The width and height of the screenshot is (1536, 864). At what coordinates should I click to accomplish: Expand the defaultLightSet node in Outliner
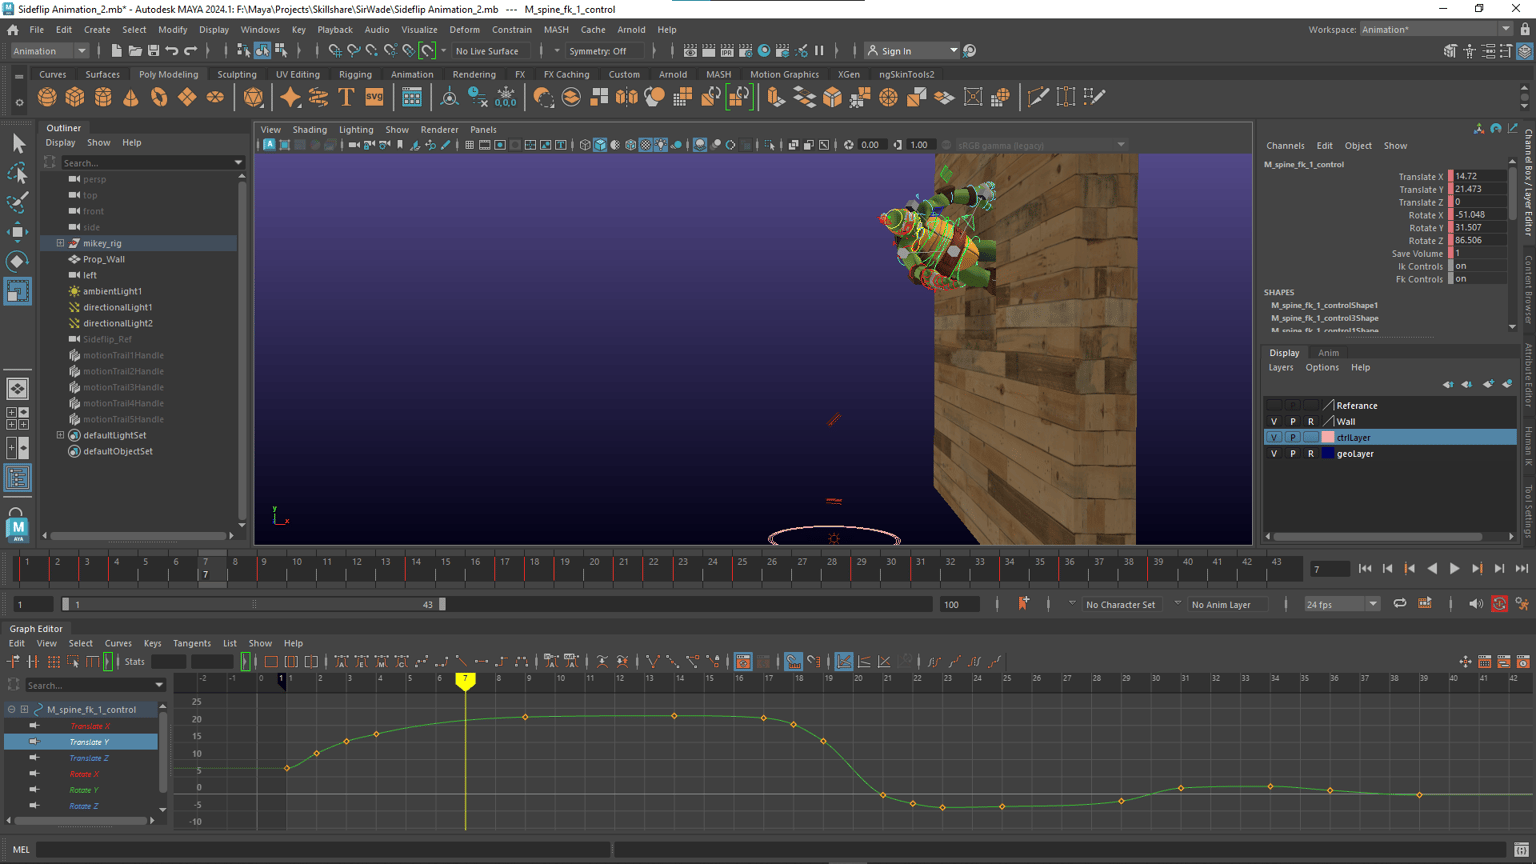[60, 435]
